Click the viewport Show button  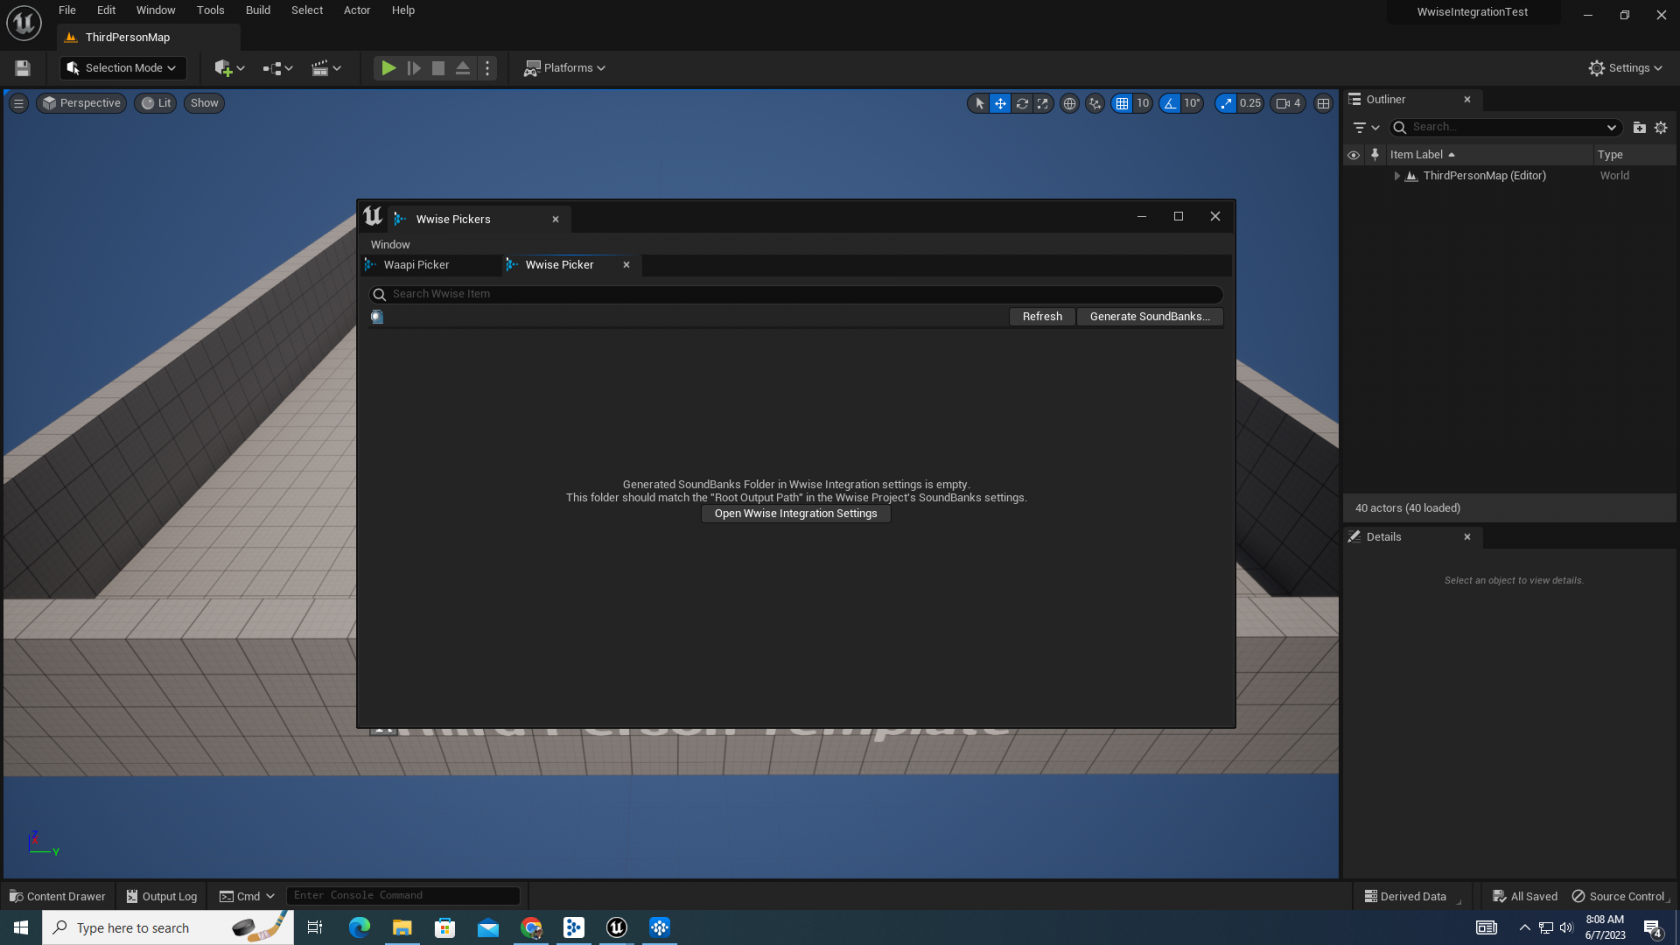[204, 103]
